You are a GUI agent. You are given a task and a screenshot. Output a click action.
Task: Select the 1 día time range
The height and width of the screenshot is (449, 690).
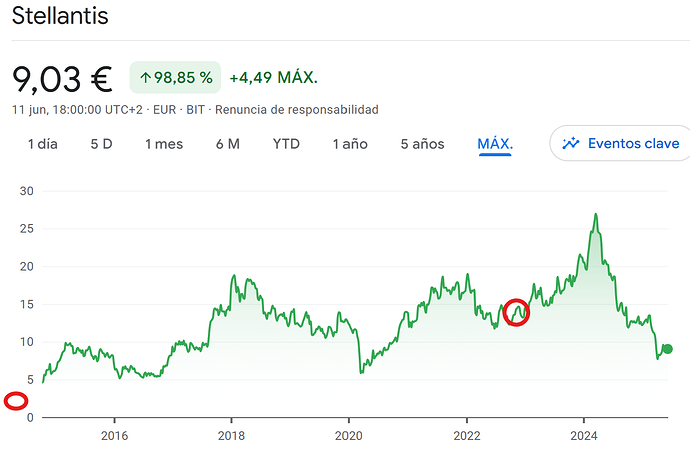click(x=43, y=144)
